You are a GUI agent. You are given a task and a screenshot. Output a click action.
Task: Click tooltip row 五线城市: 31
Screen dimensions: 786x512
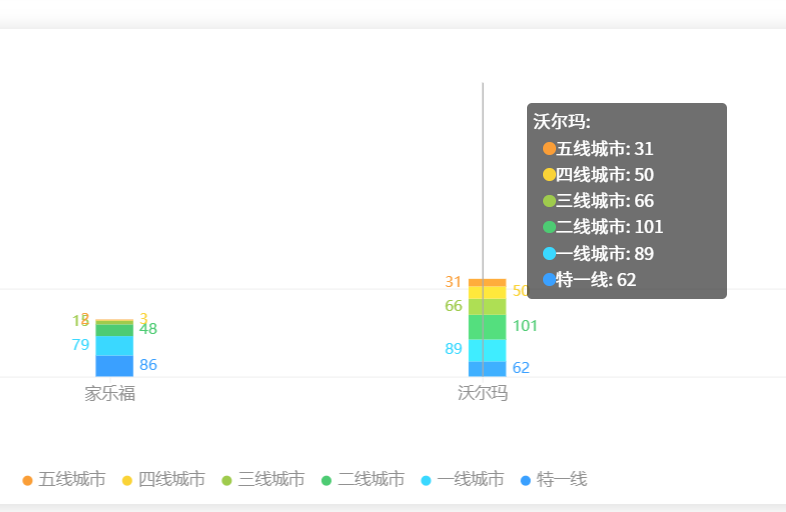tap(598, 149)
